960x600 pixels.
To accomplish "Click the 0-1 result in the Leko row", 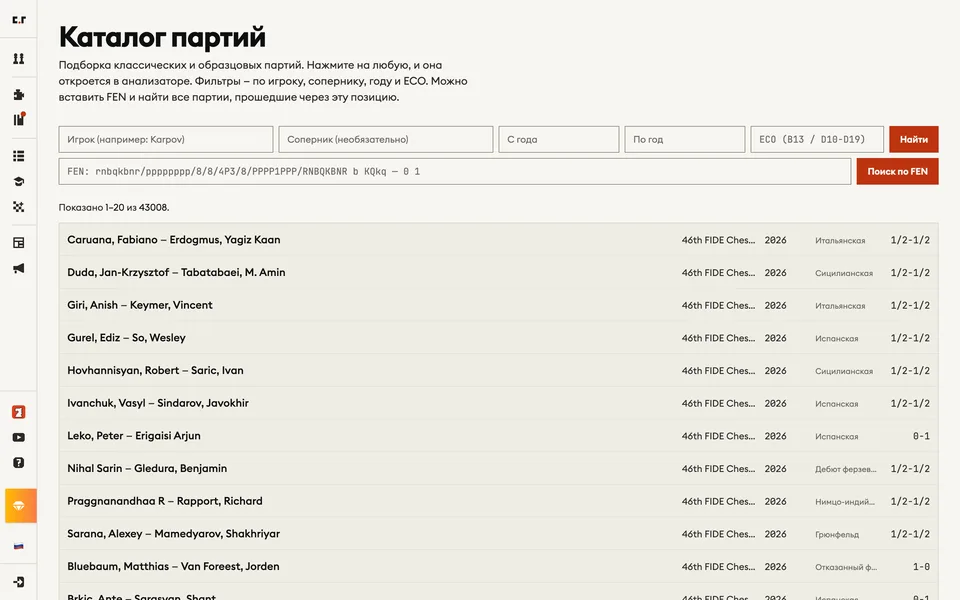I will [921, 437].
